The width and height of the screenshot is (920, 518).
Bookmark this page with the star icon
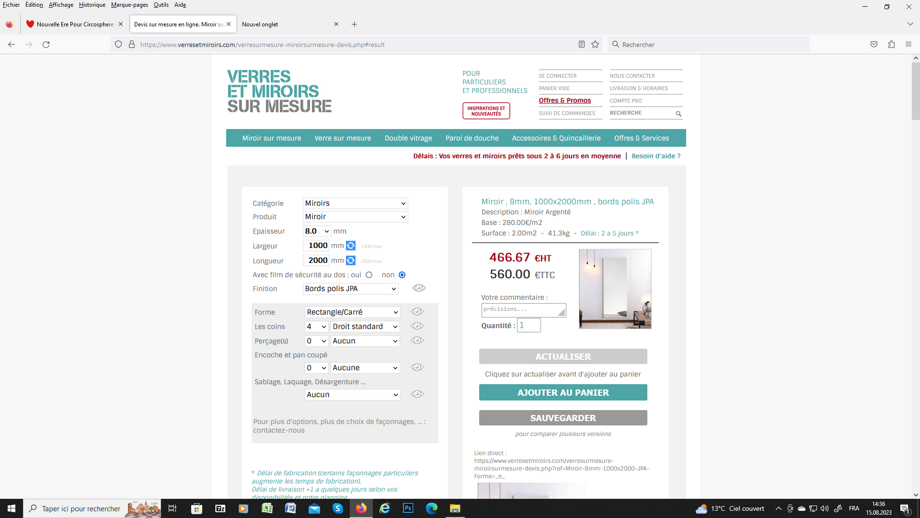595,44
